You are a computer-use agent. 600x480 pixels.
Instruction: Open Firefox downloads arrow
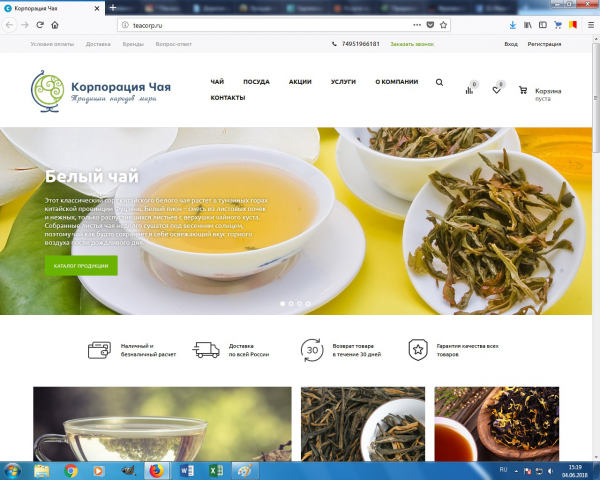[x=513, y=25]
